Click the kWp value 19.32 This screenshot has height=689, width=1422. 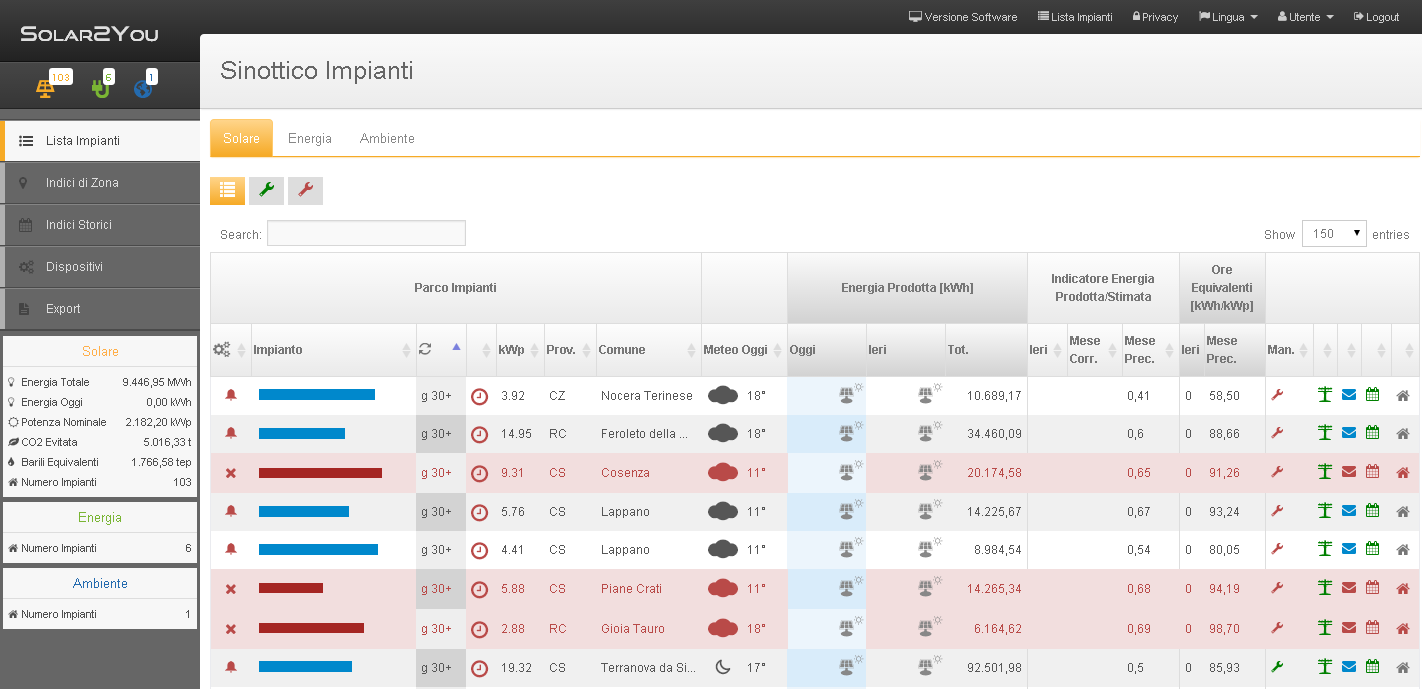(516, 667)
